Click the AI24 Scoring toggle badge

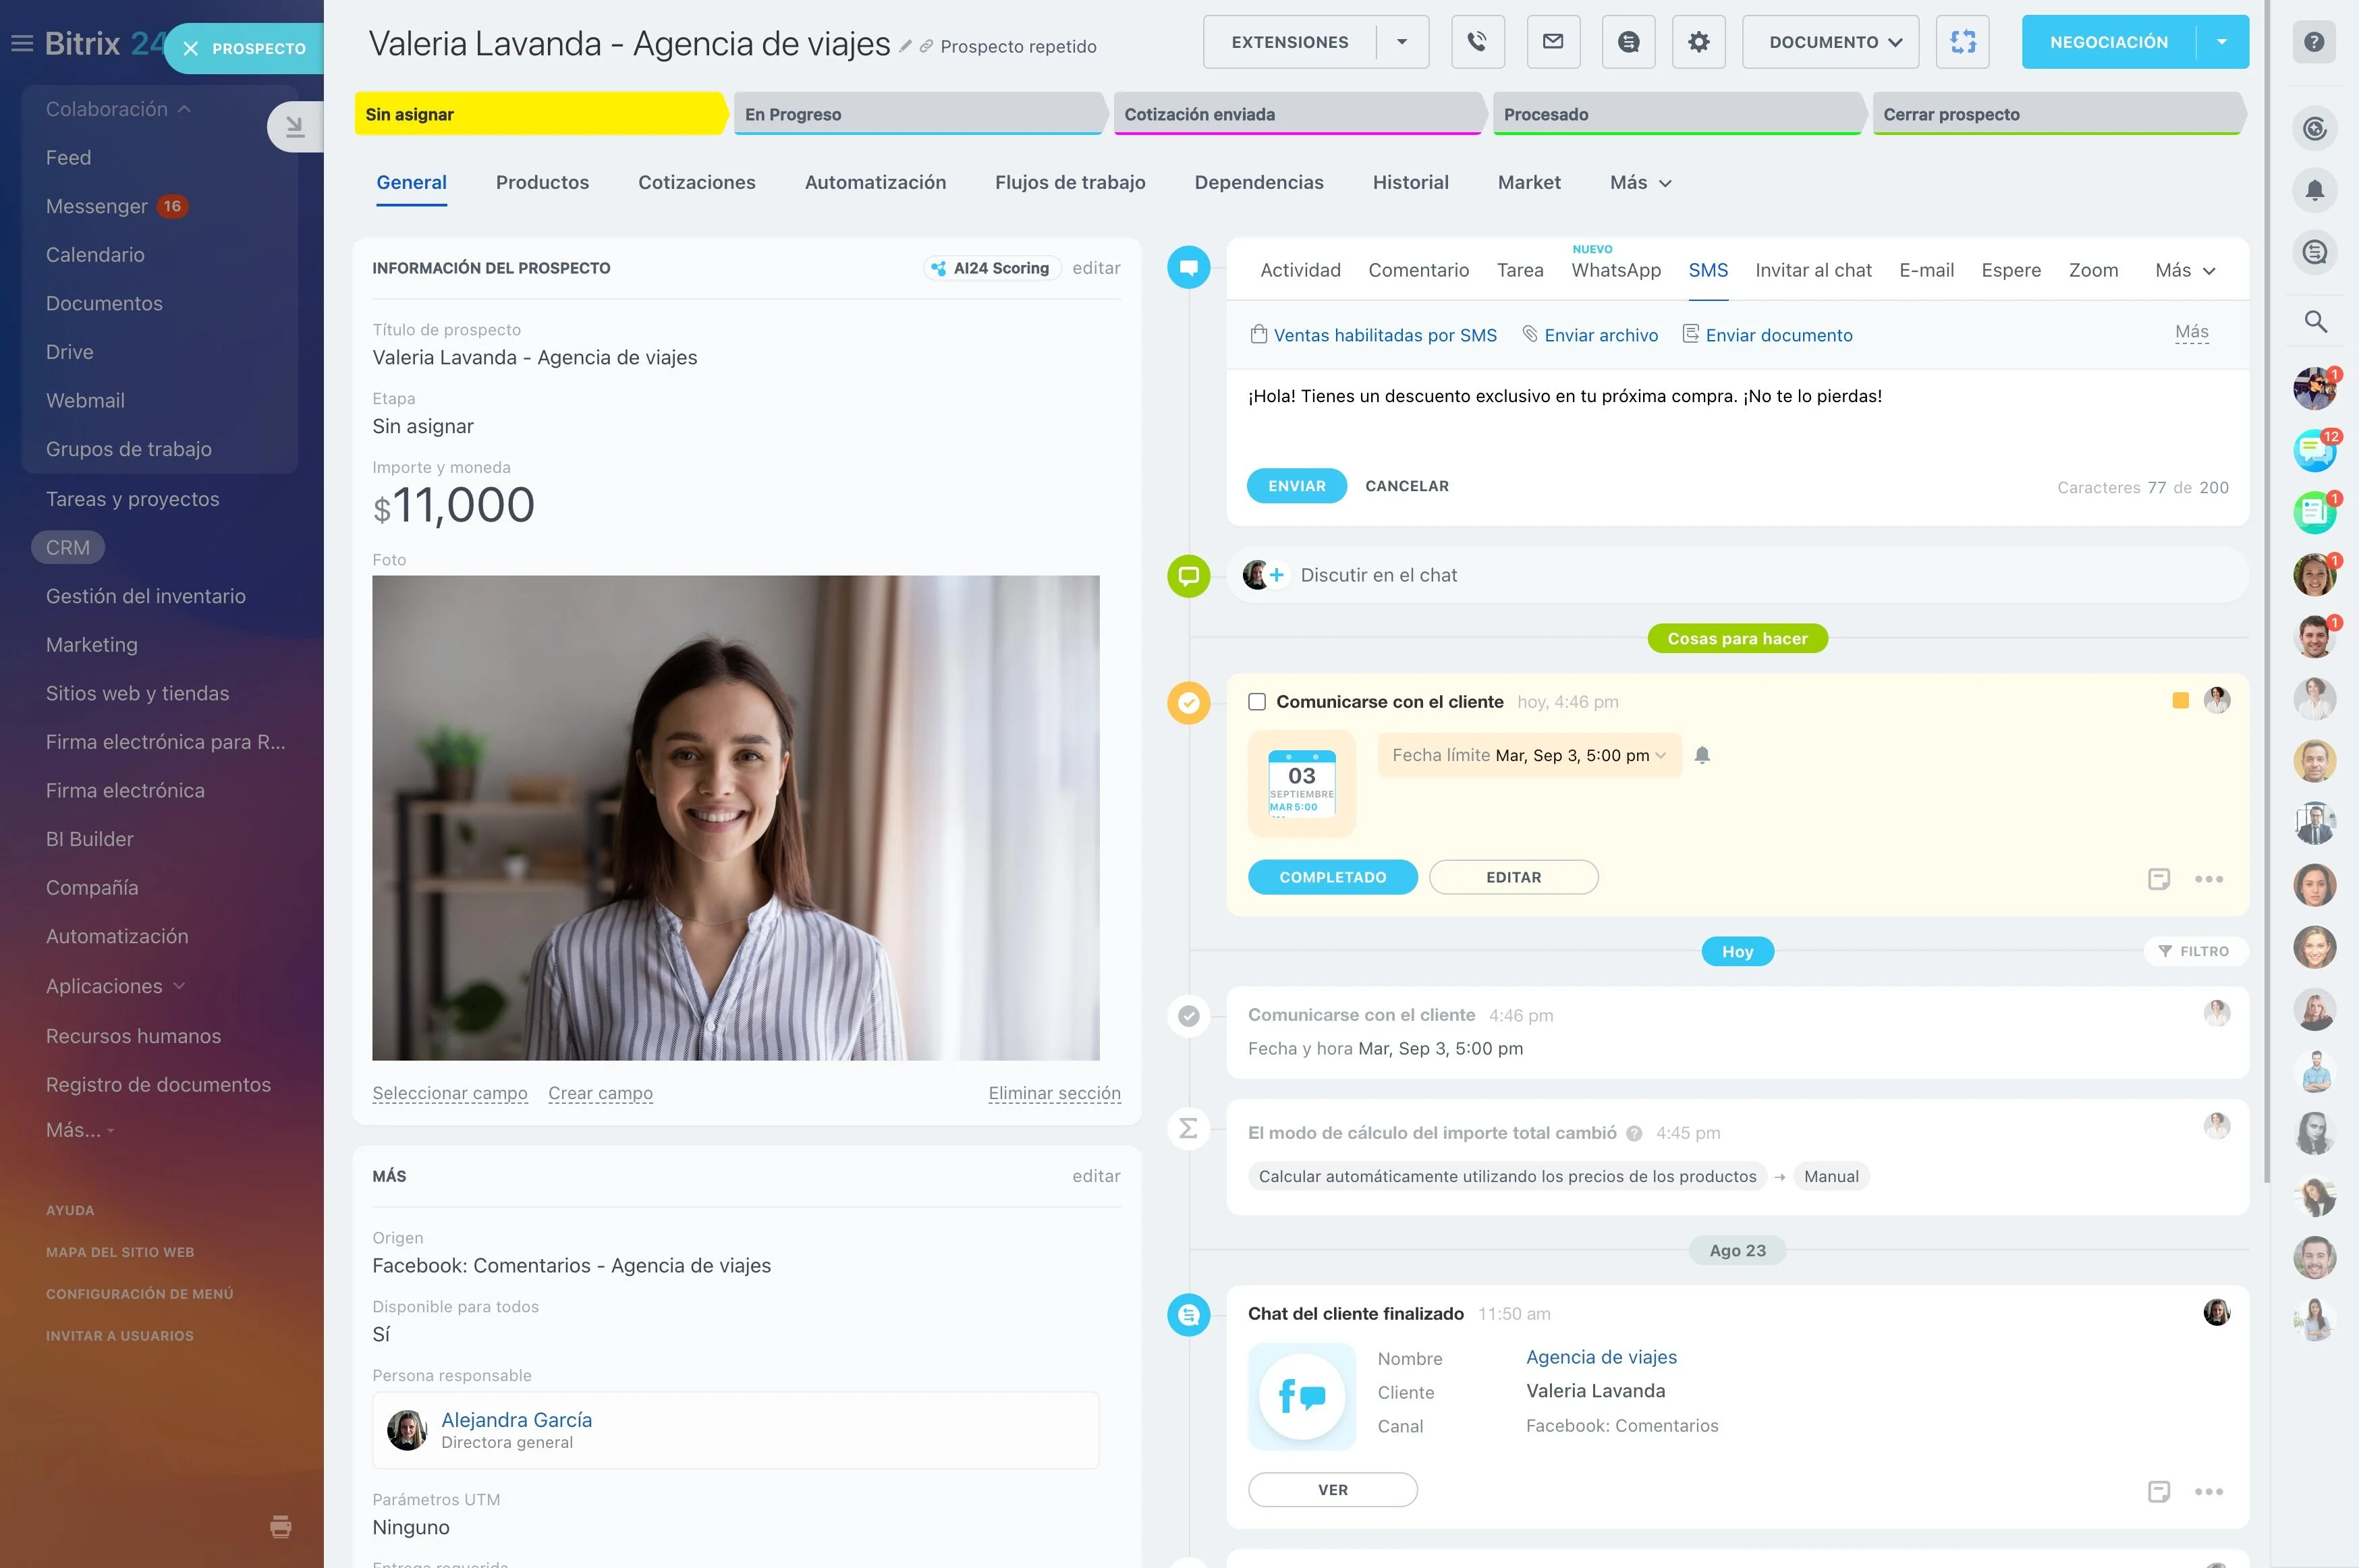991,268
